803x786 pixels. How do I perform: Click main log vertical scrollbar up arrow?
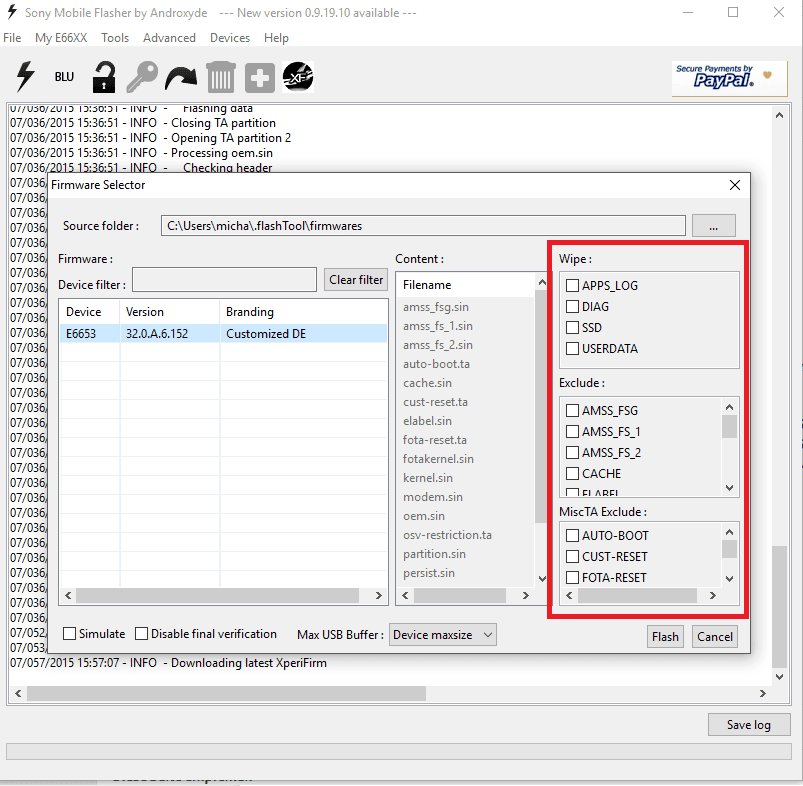779,115
